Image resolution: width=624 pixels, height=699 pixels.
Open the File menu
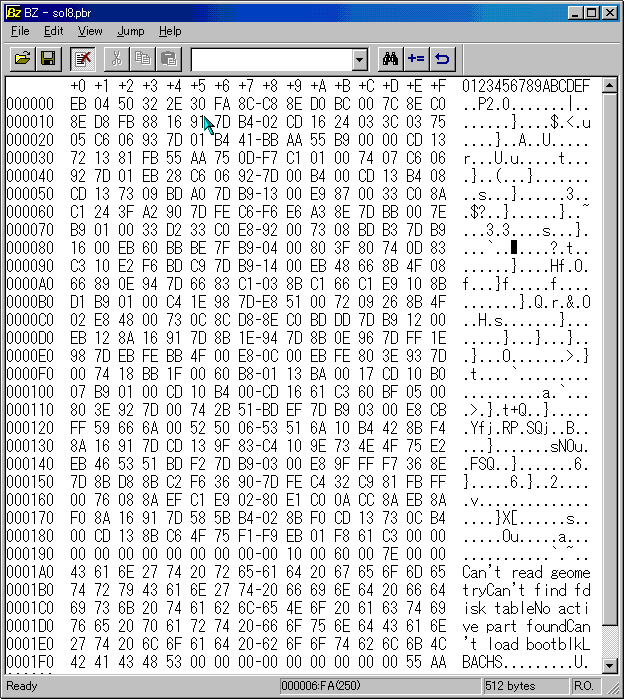(20, 31)
